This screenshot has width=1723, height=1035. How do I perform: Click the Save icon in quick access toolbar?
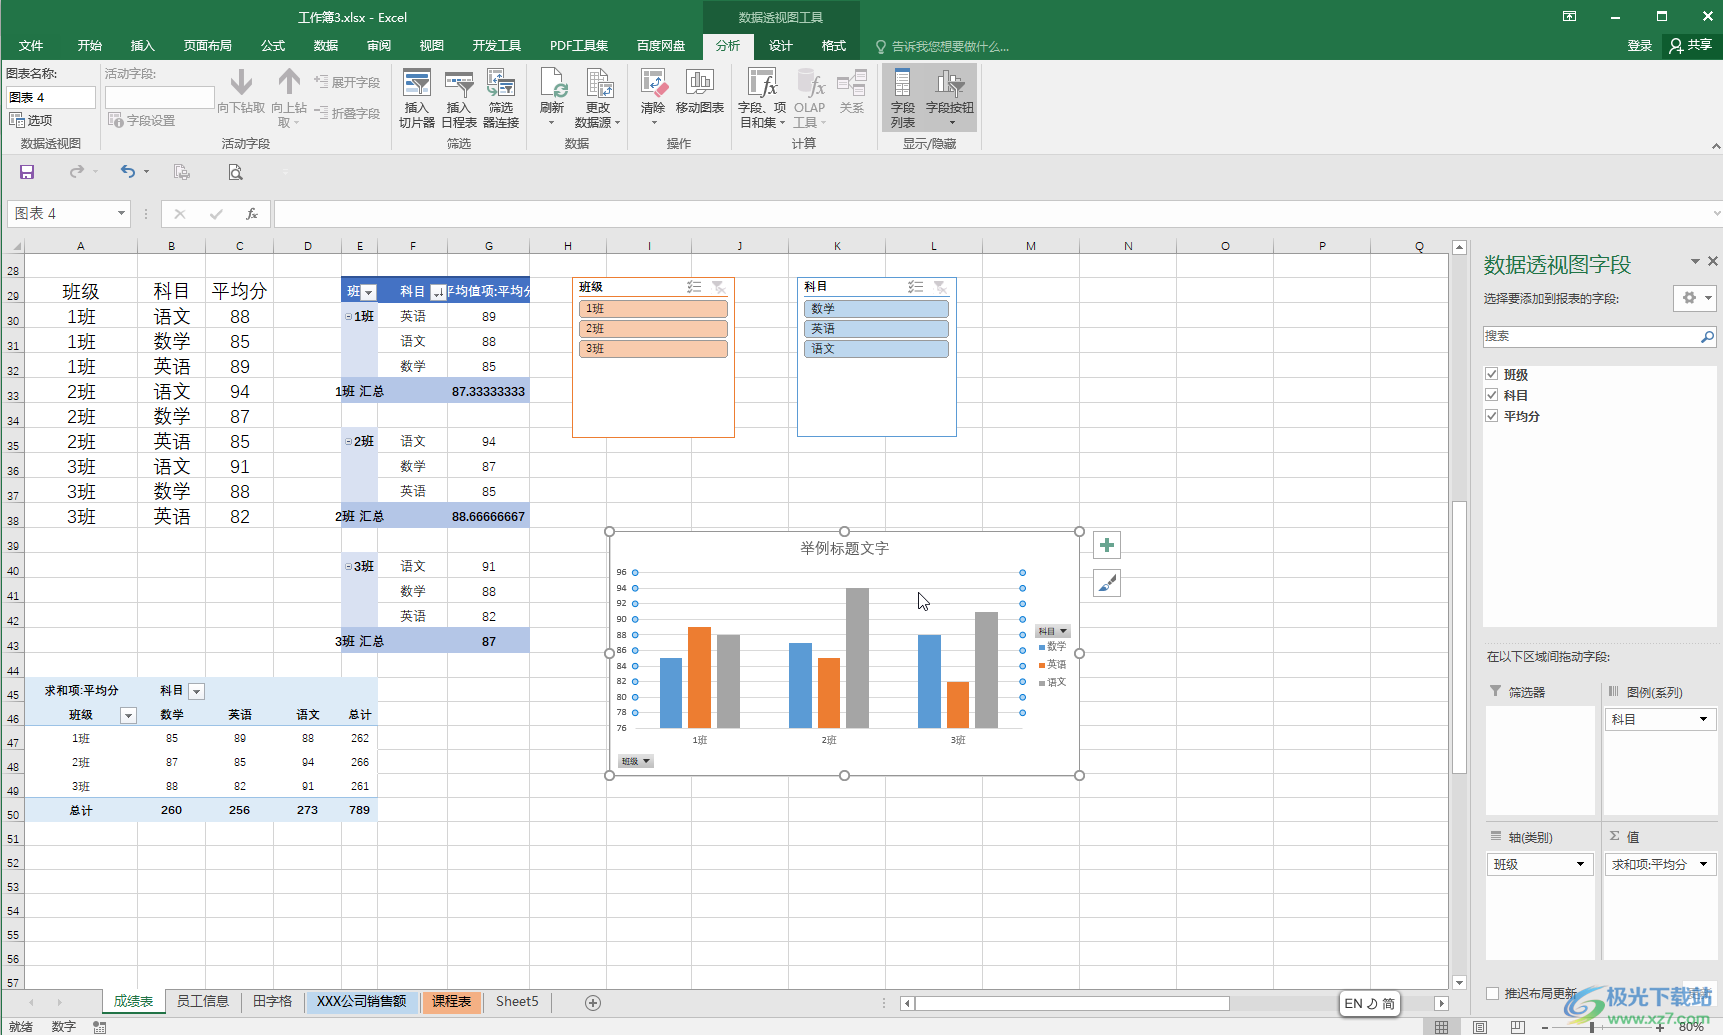pyautogui.click(x=27, y=172)
